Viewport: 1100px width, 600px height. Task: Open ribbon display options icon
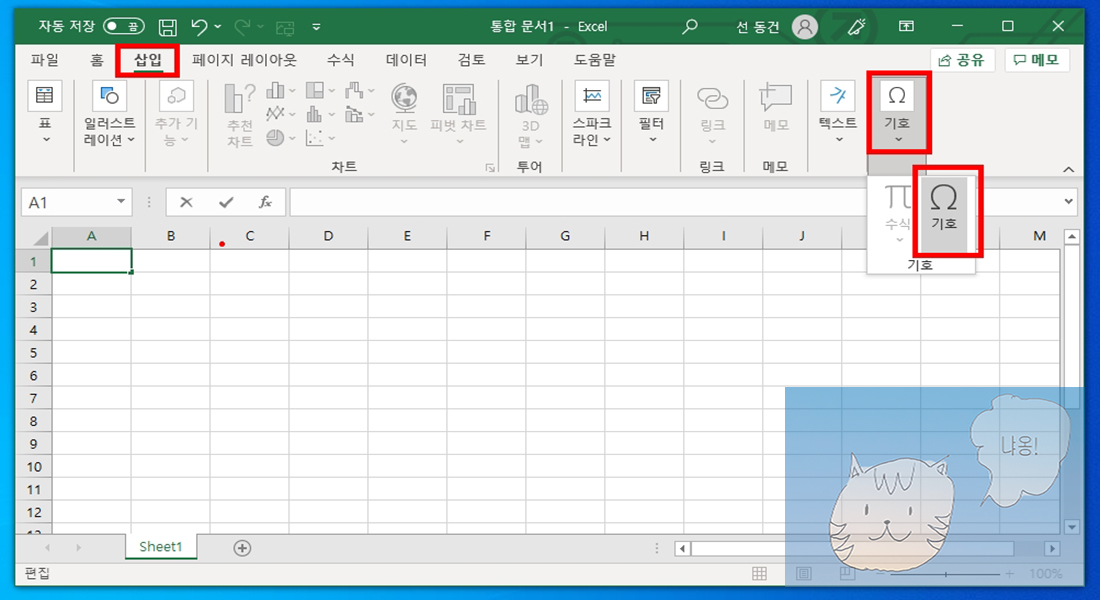point(906,26)
